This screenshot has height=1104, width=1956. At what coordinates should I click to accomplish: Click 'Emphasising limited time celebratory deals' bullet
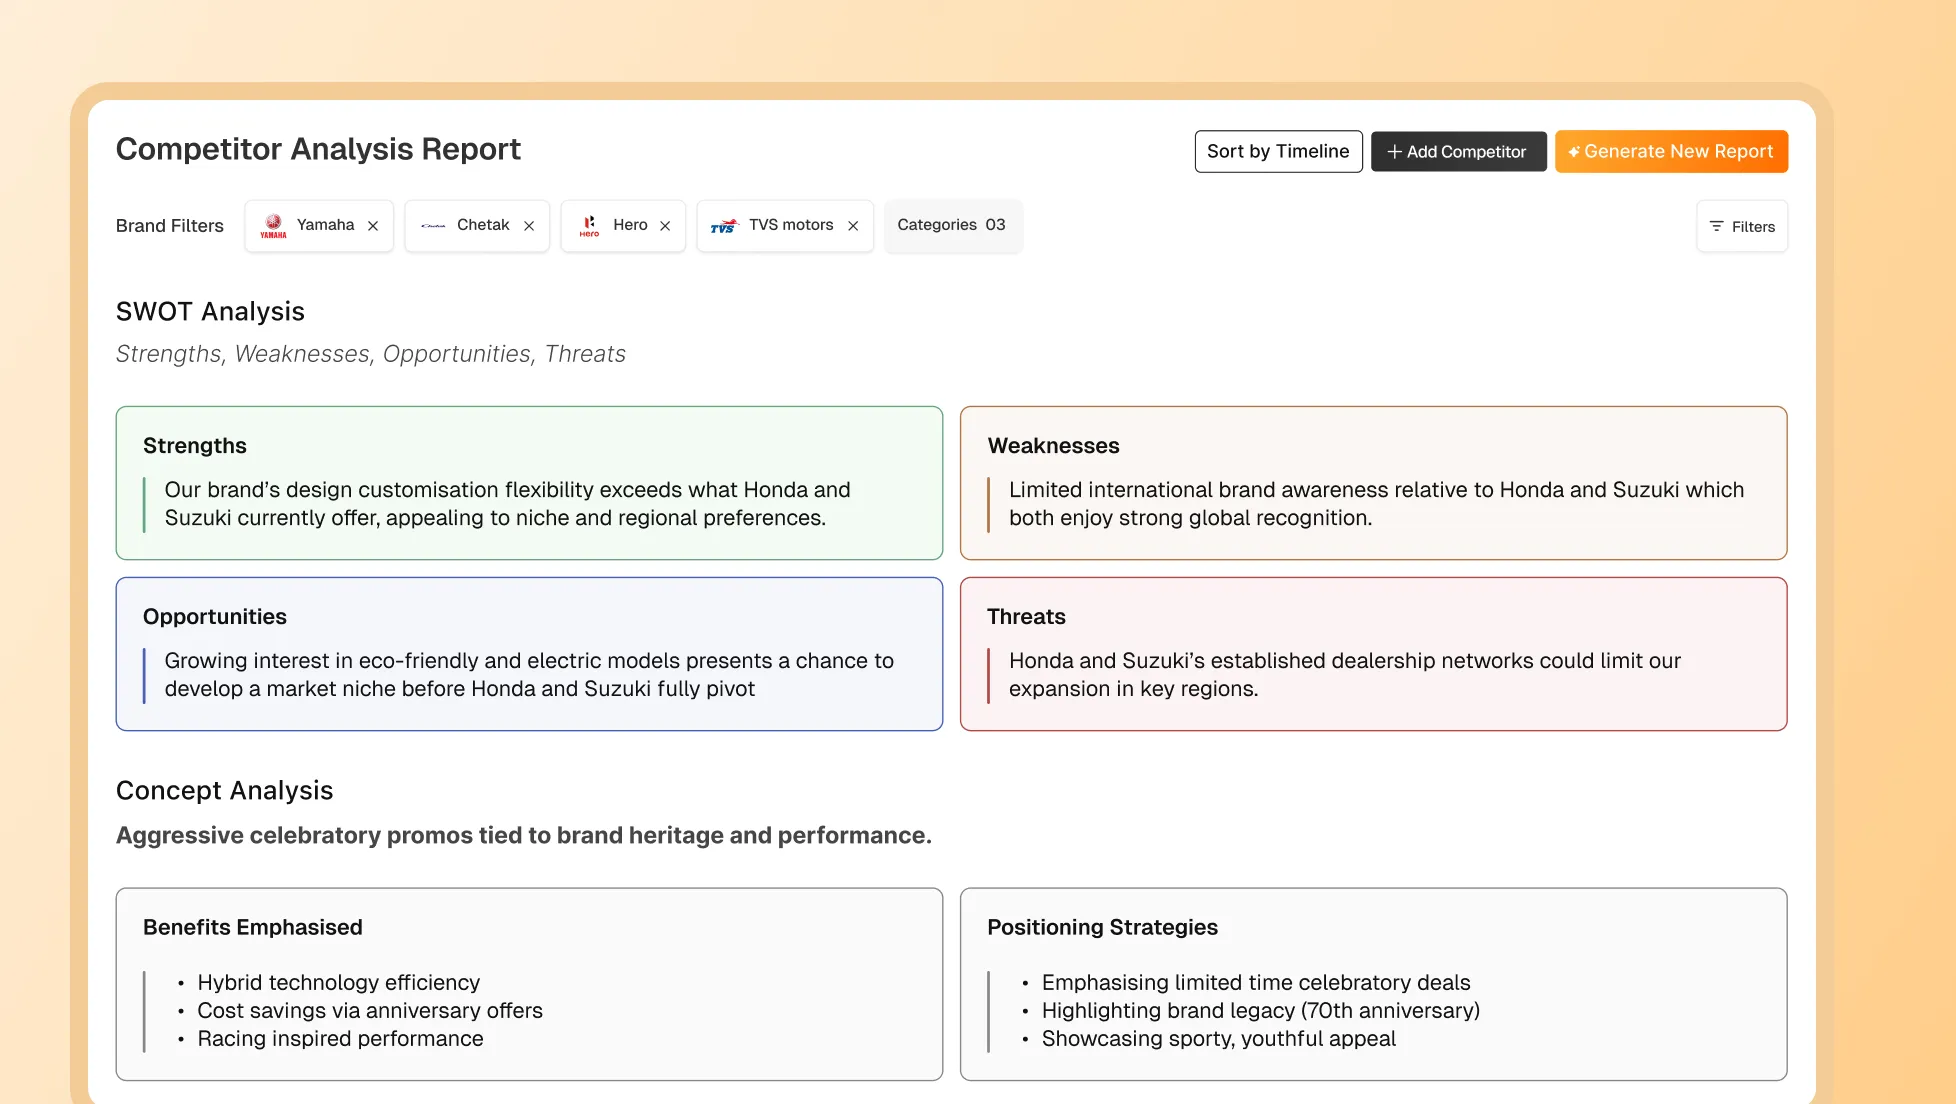point(1256,983)
